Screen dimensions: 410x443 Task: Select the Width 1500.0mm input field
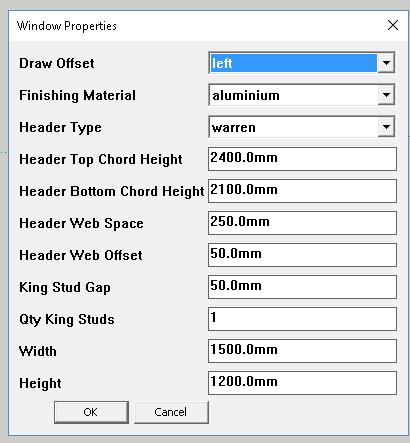[302, 351]
